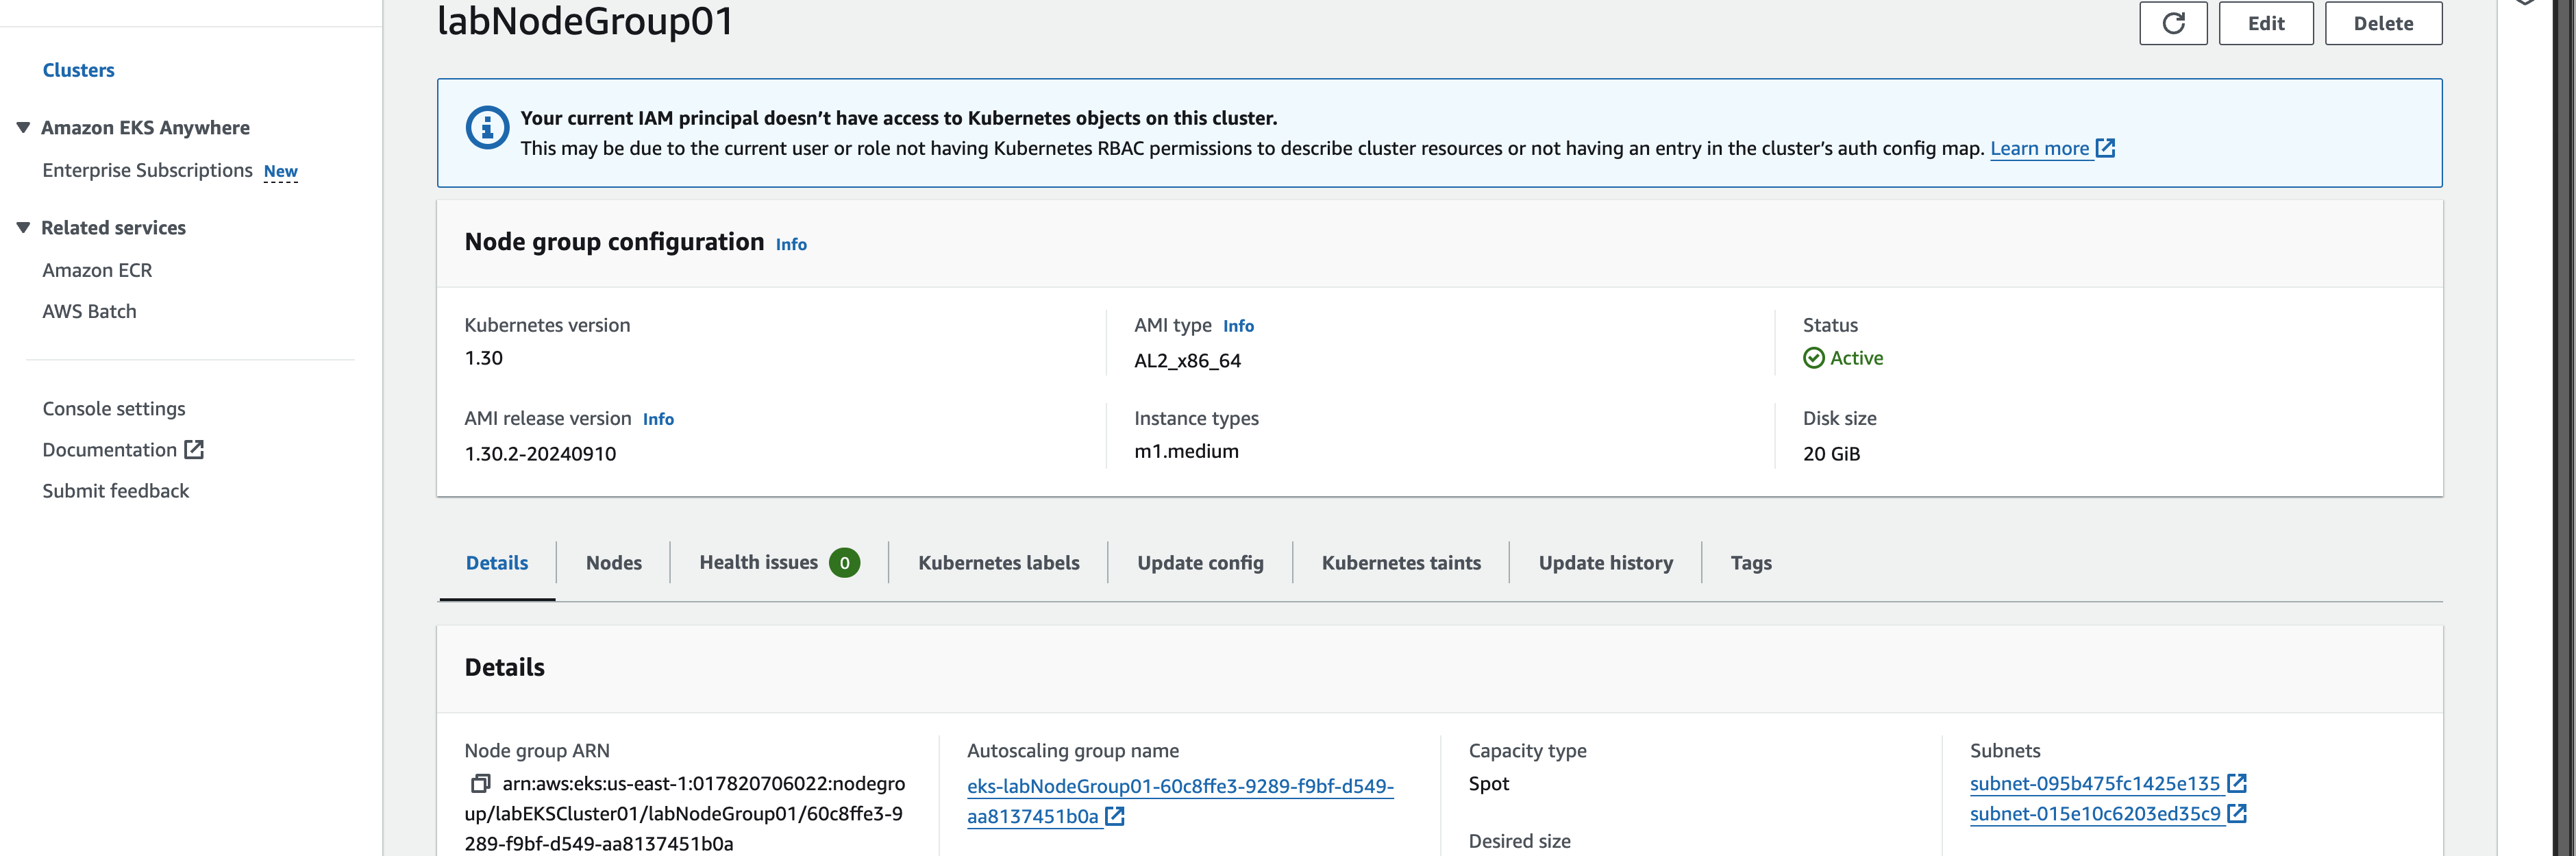Click the AMI type value AL2_x86_64
This screenshot has width=2576, height=856.
pos(1187,361)
